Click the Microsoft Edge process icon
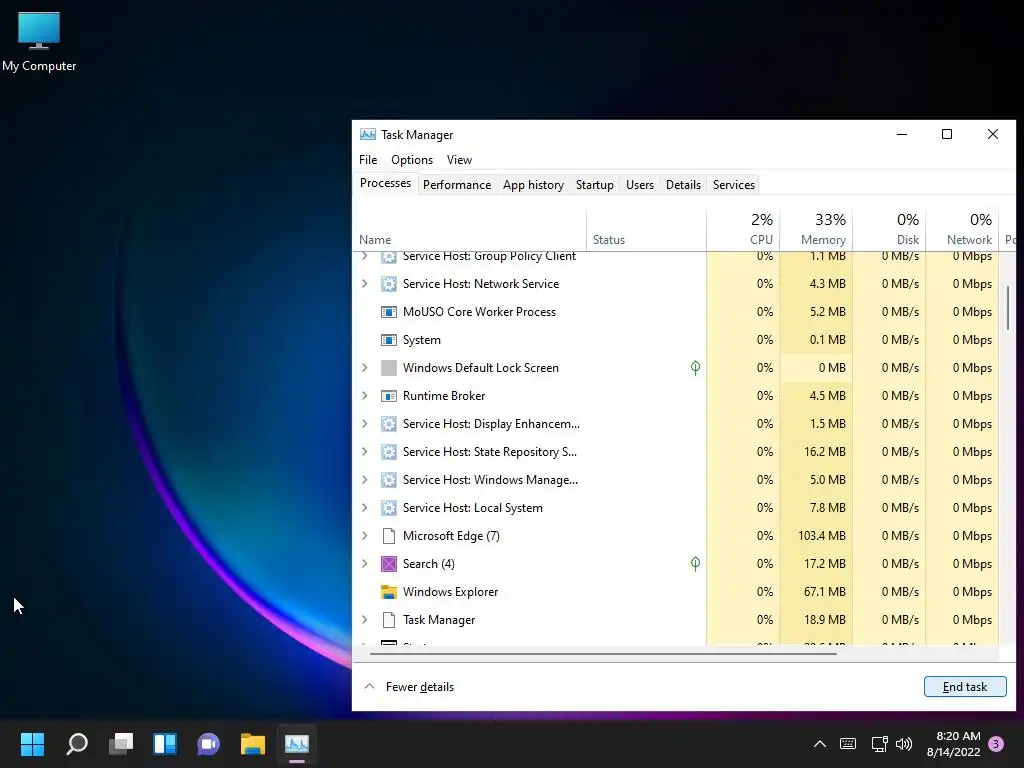 point(389,536)
